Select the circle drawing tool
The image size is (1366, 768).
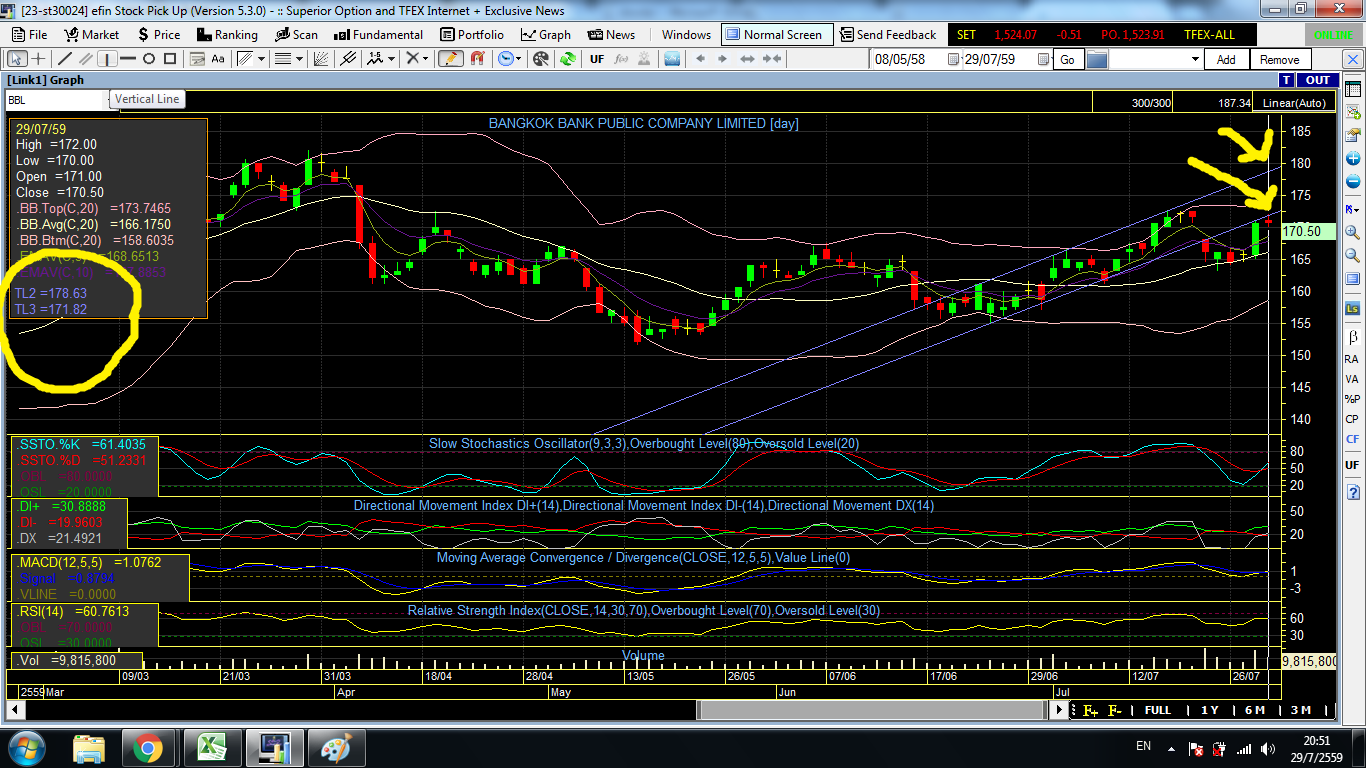148,59
